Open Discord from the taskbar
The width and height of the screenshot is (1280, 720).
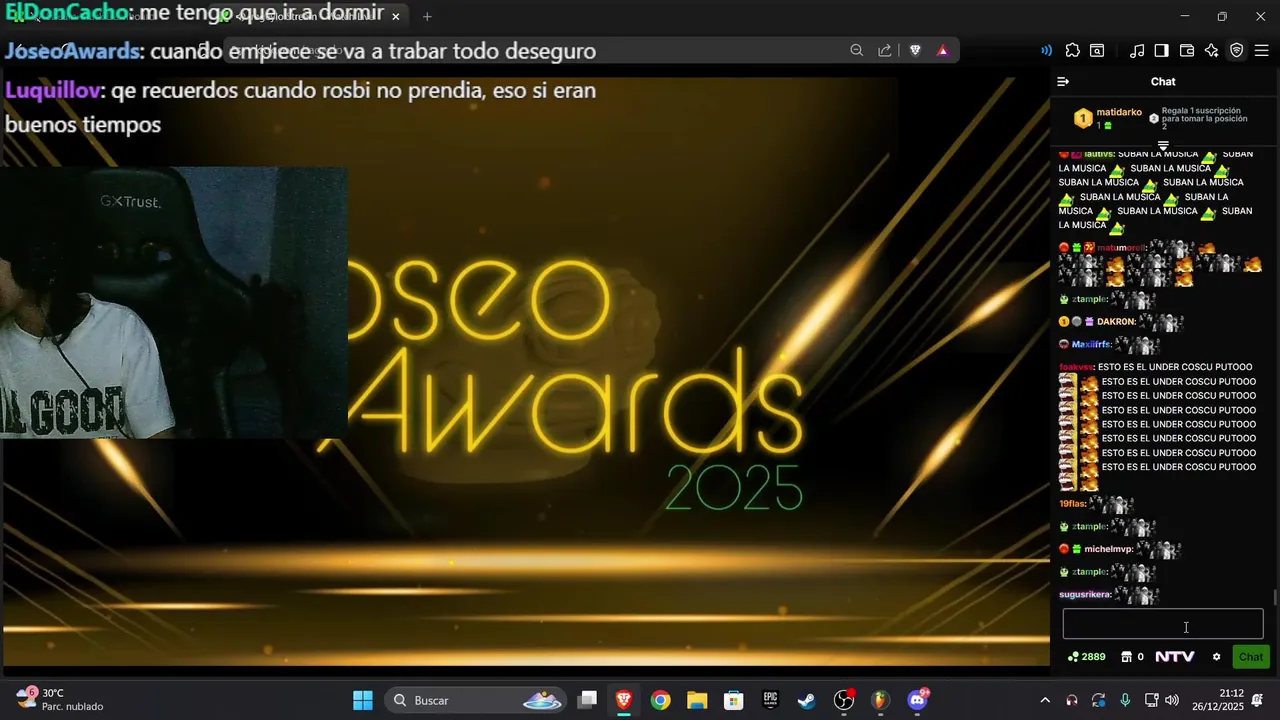pos(917,700)
